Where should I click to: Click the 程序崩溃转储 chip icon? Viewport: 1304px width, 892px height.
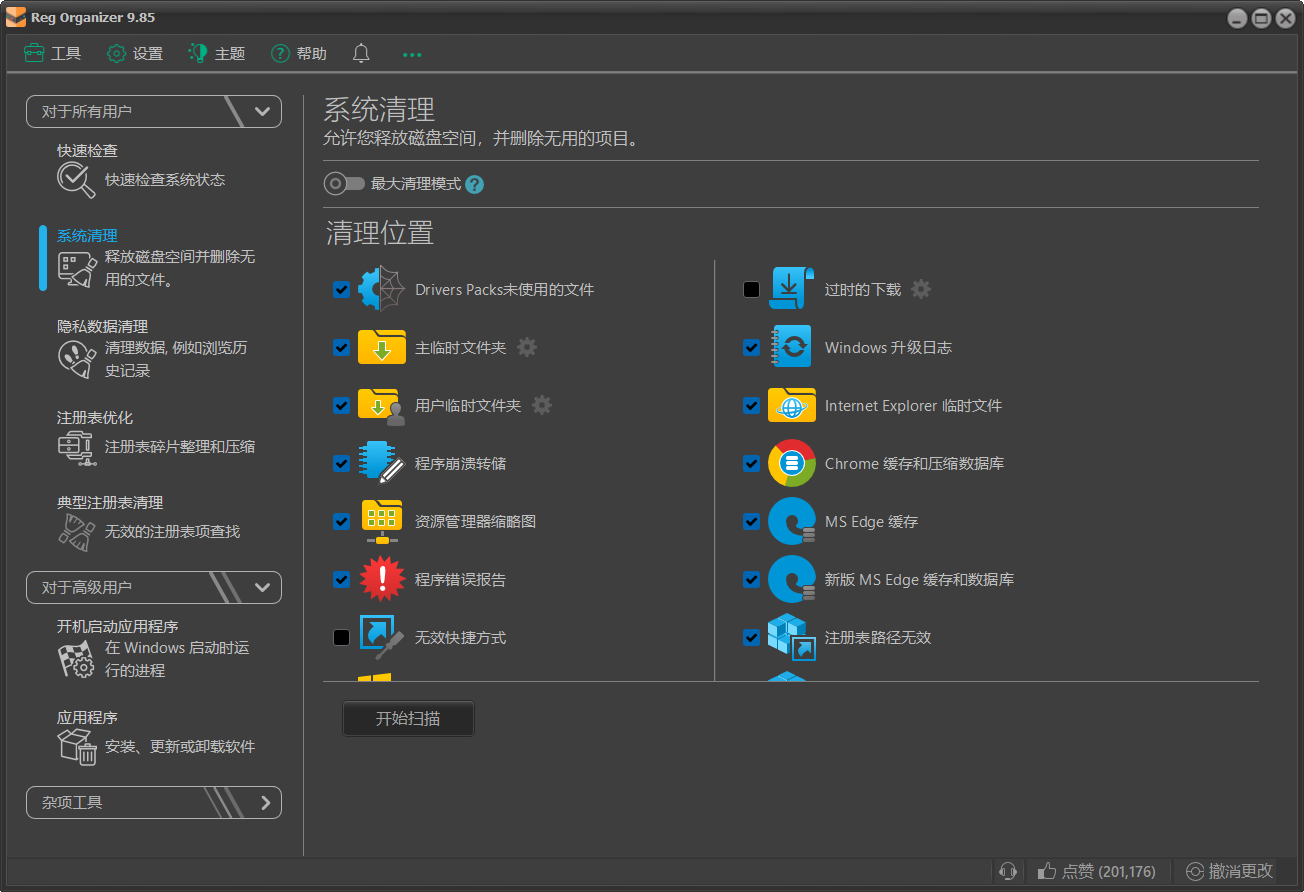point(381,464)
